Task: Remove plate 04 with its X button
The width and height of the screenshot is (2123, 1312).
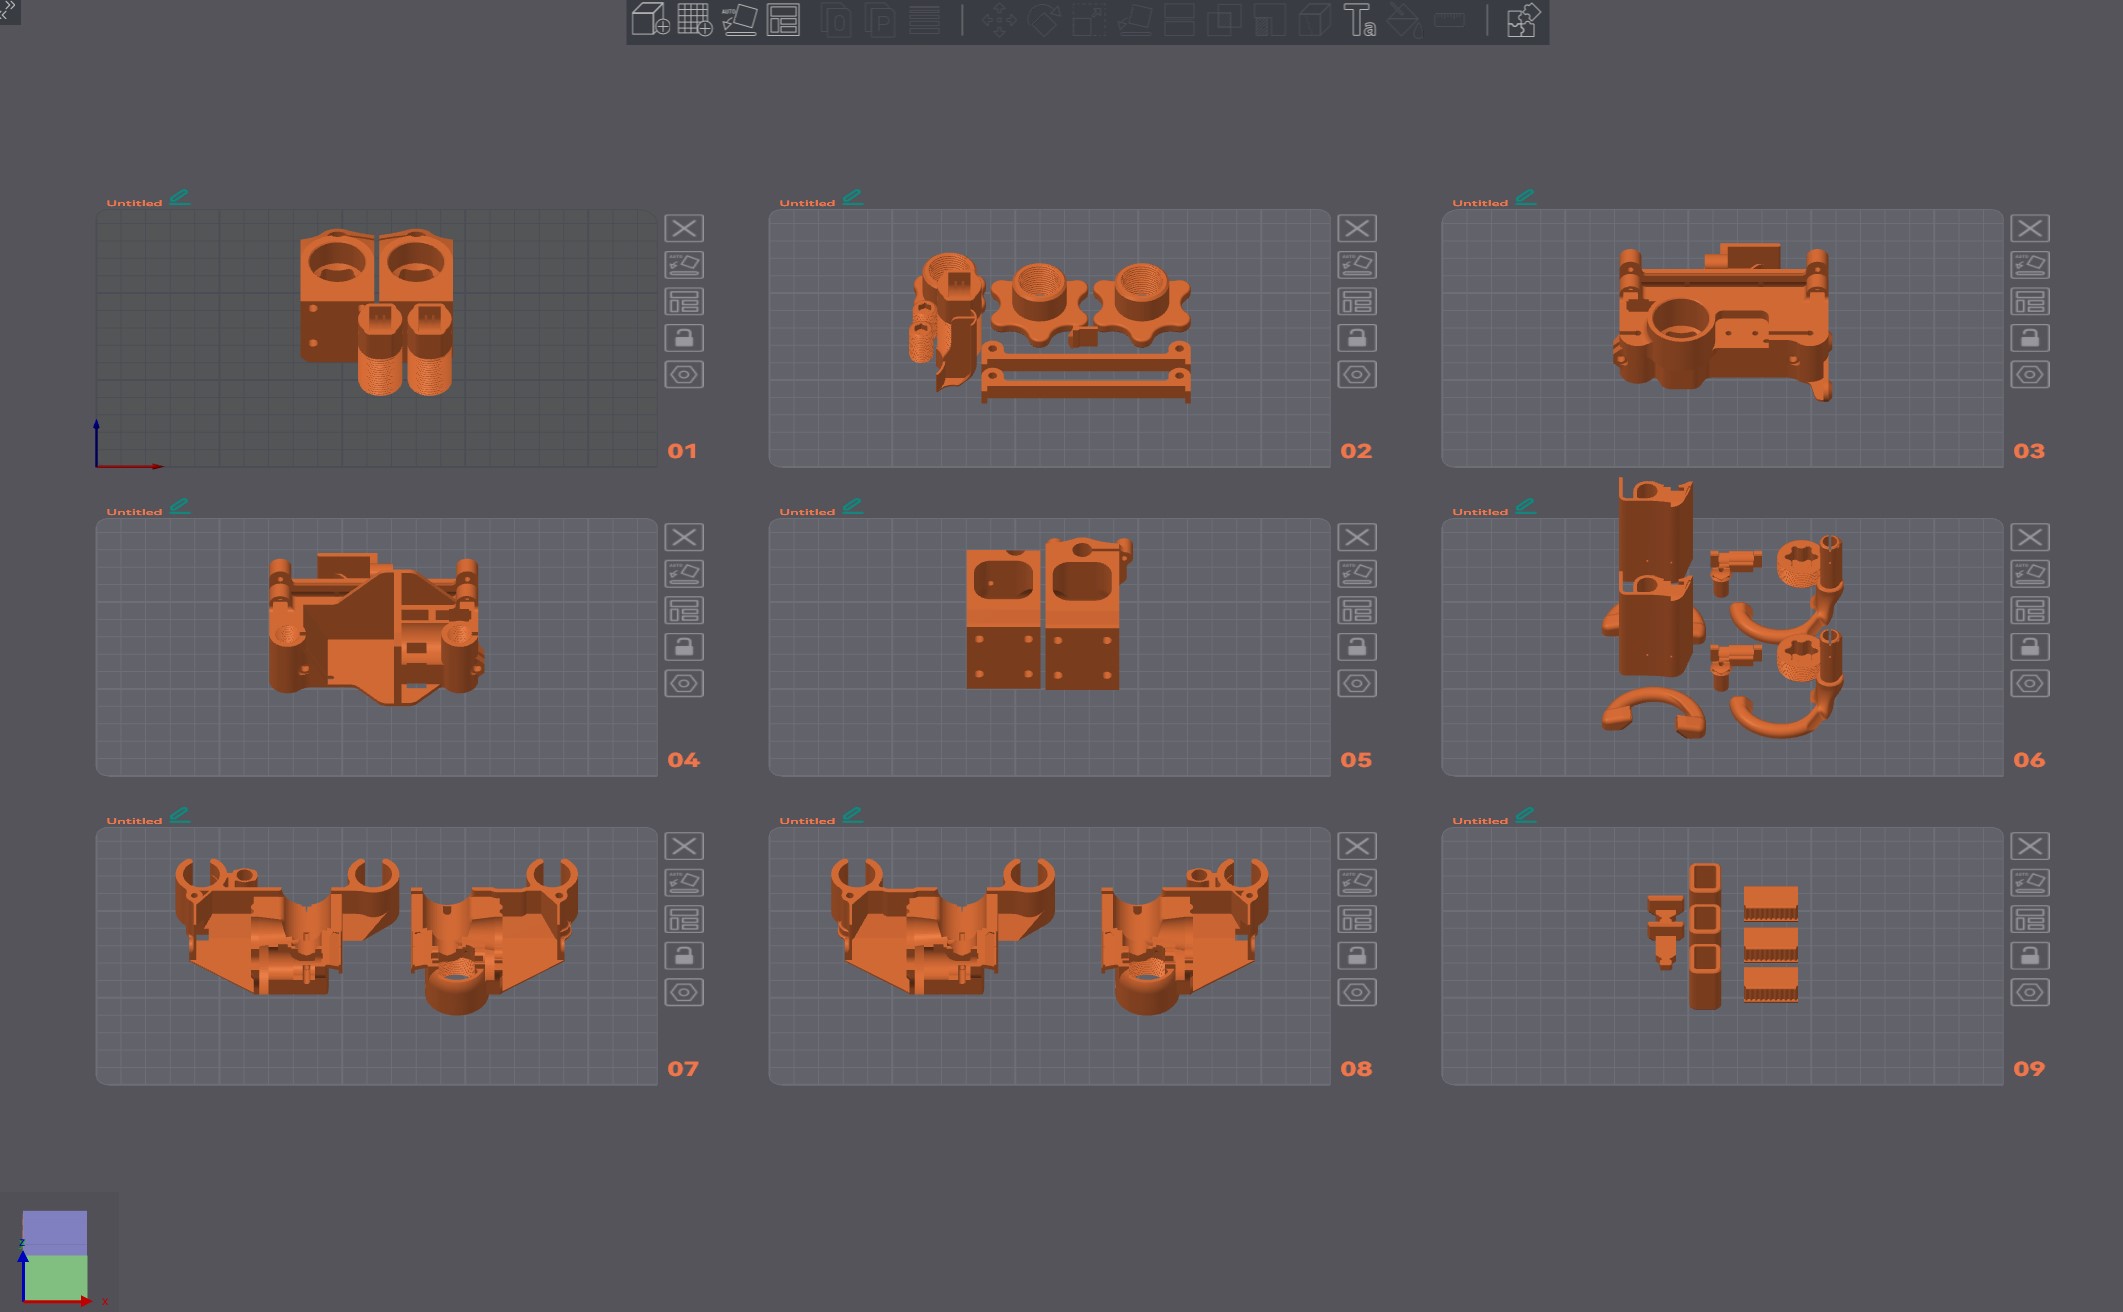Action: pos(684,537)
